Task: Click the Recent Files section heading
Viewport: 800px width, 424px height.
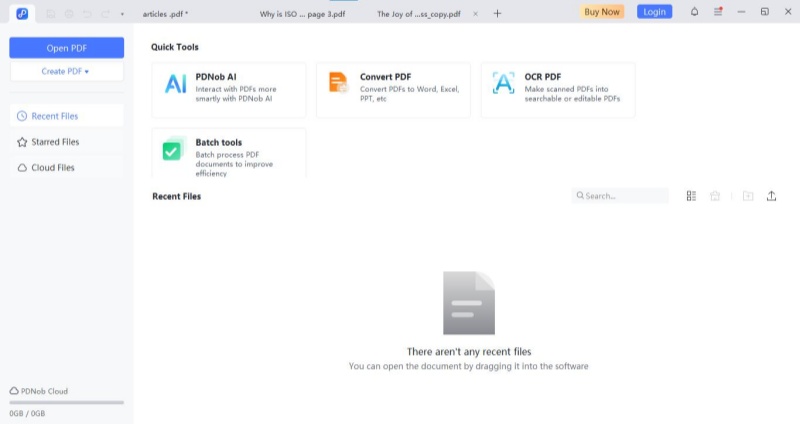Action: pyautogui.click(x=177, y=196)
